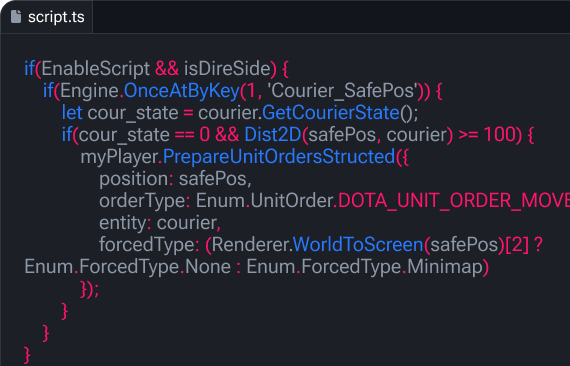This screenshot has width=570, height=366.
Task: Click the isDireSide identifier
Action: (227, 69)
